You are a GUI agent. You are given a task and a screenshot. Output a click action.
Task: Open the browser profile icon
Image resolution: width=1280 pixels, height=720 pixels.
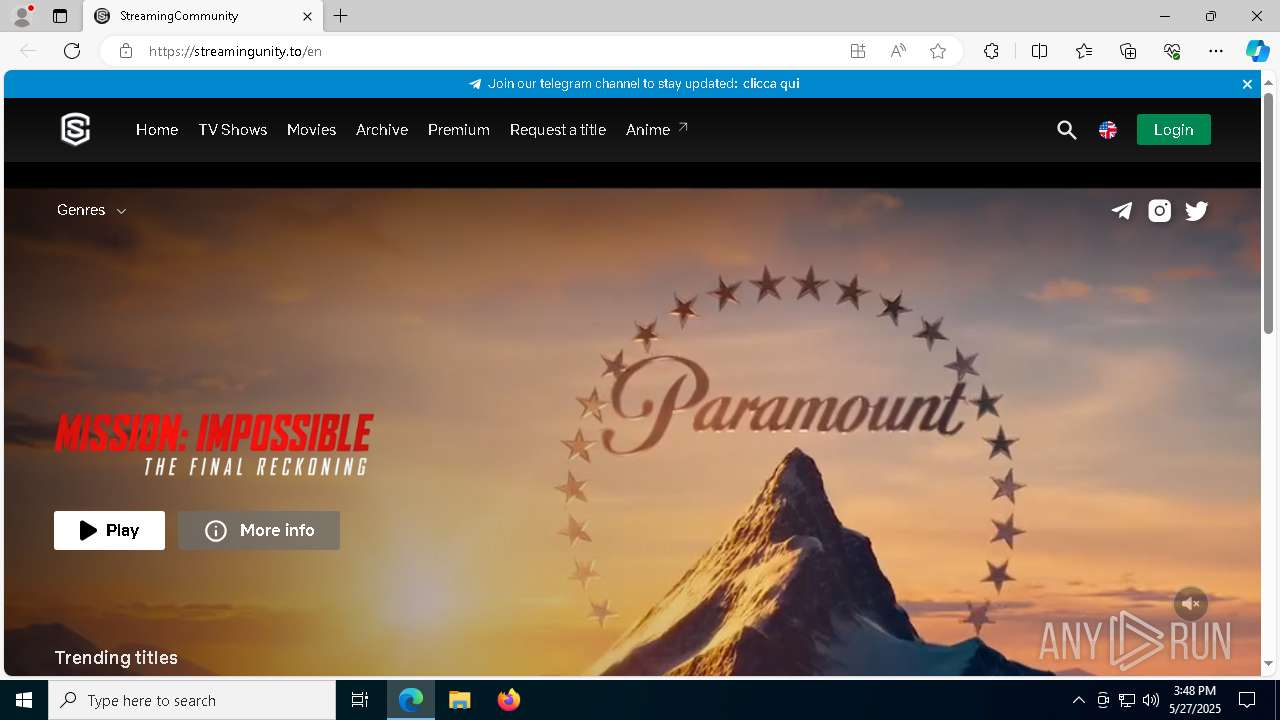pos(22,16)
